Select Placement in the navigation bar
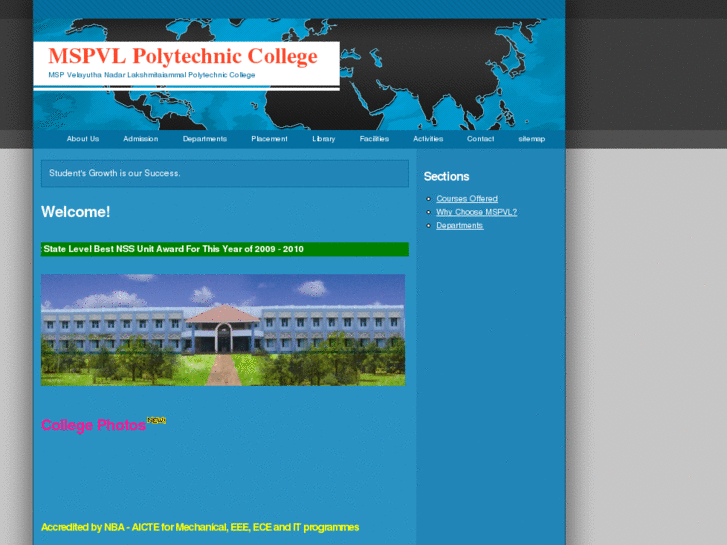 coord(269,139)
